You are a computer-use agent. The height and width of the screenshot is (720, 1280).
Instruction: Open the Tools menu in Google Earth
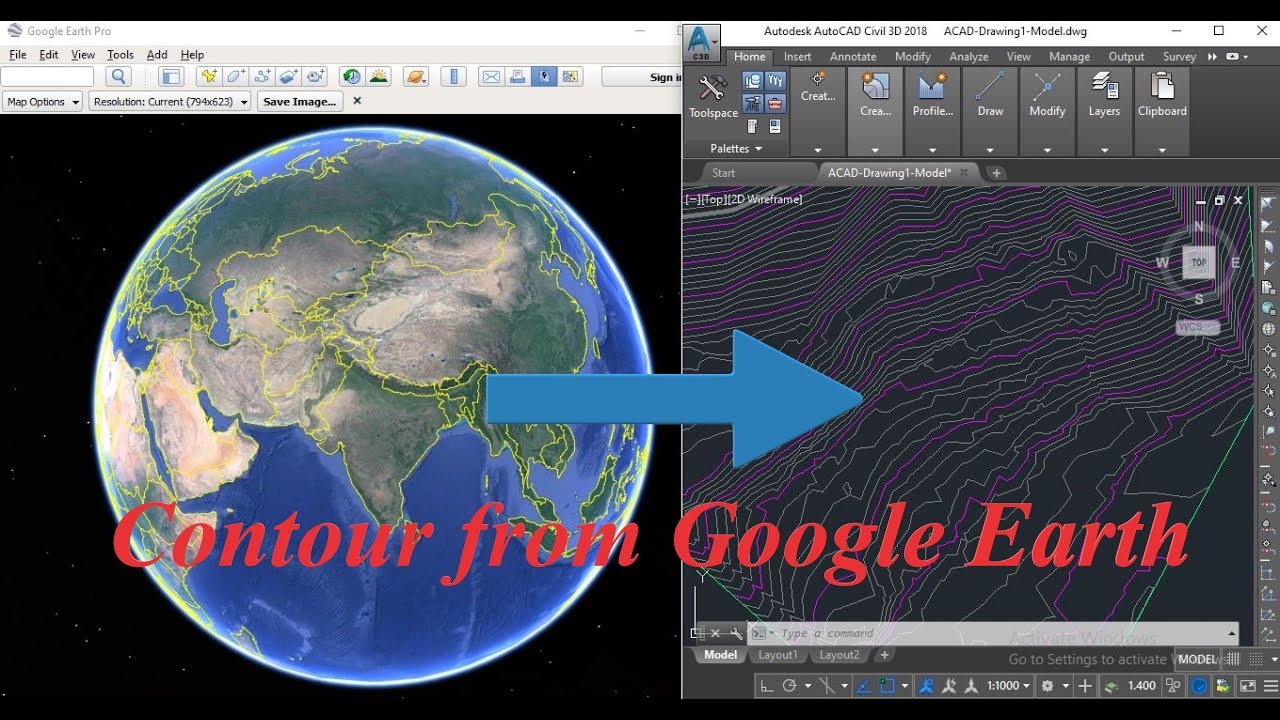pos(120,55)
